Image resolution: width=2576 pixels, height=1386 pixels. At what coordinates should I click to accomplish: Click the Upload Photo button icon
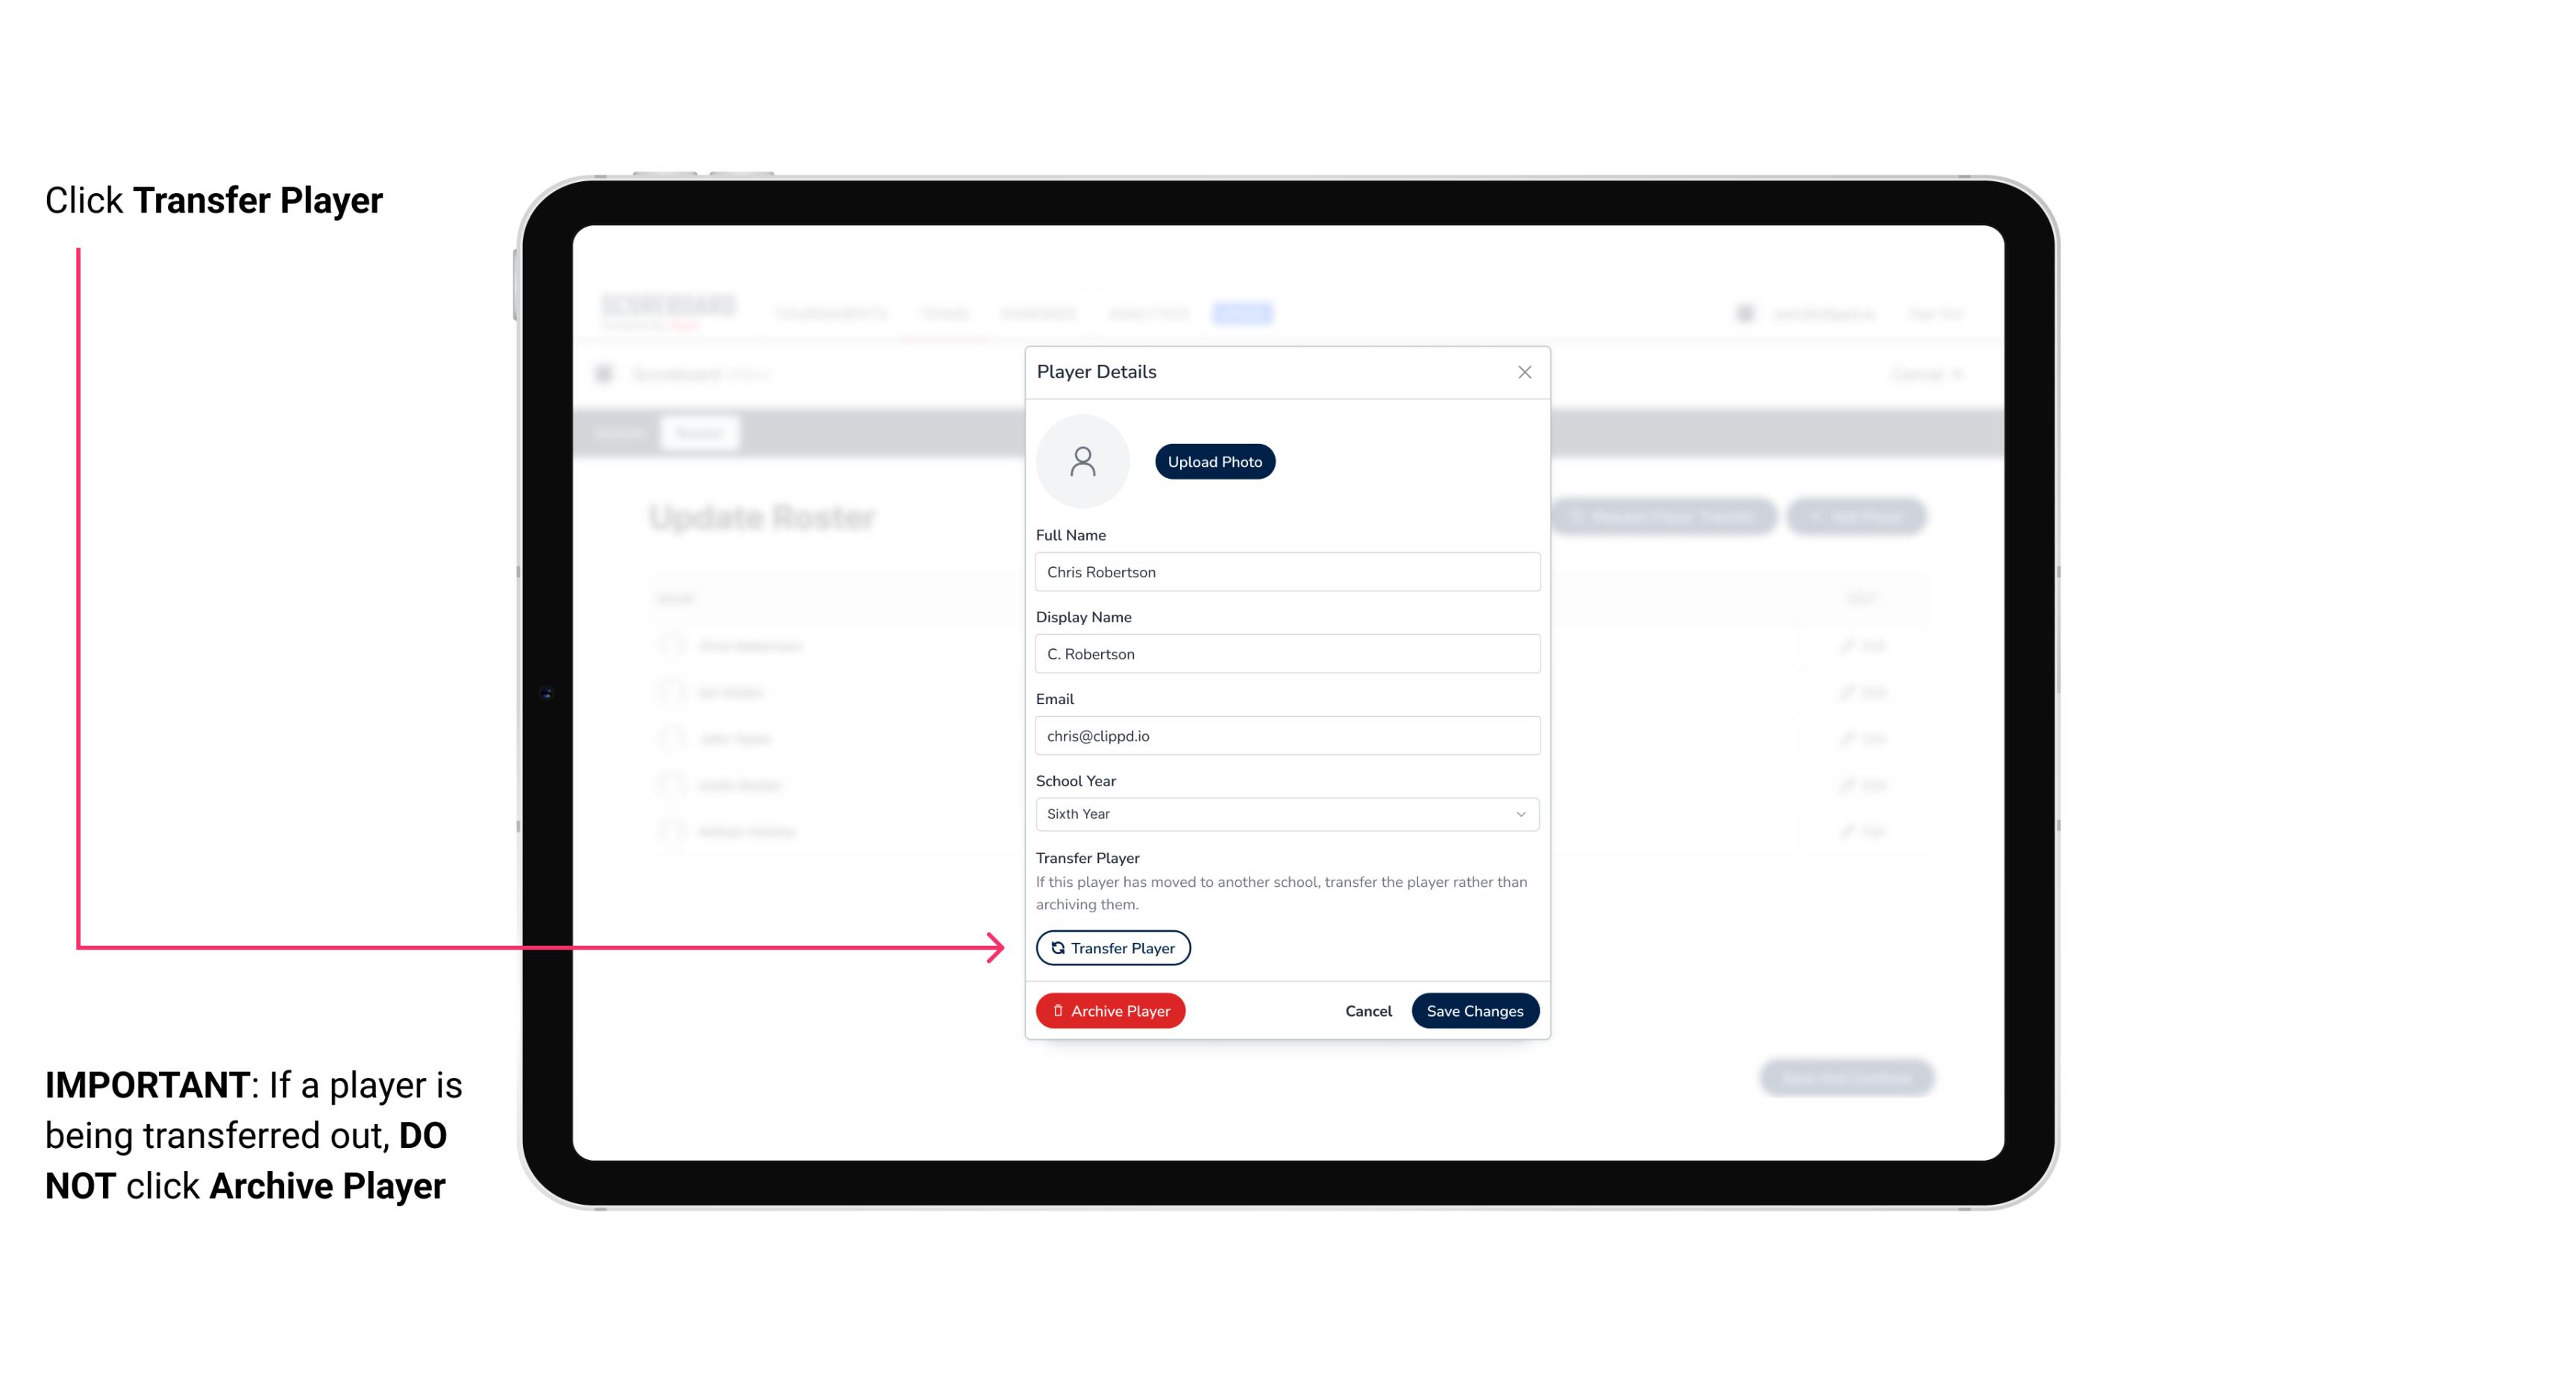1215,461
